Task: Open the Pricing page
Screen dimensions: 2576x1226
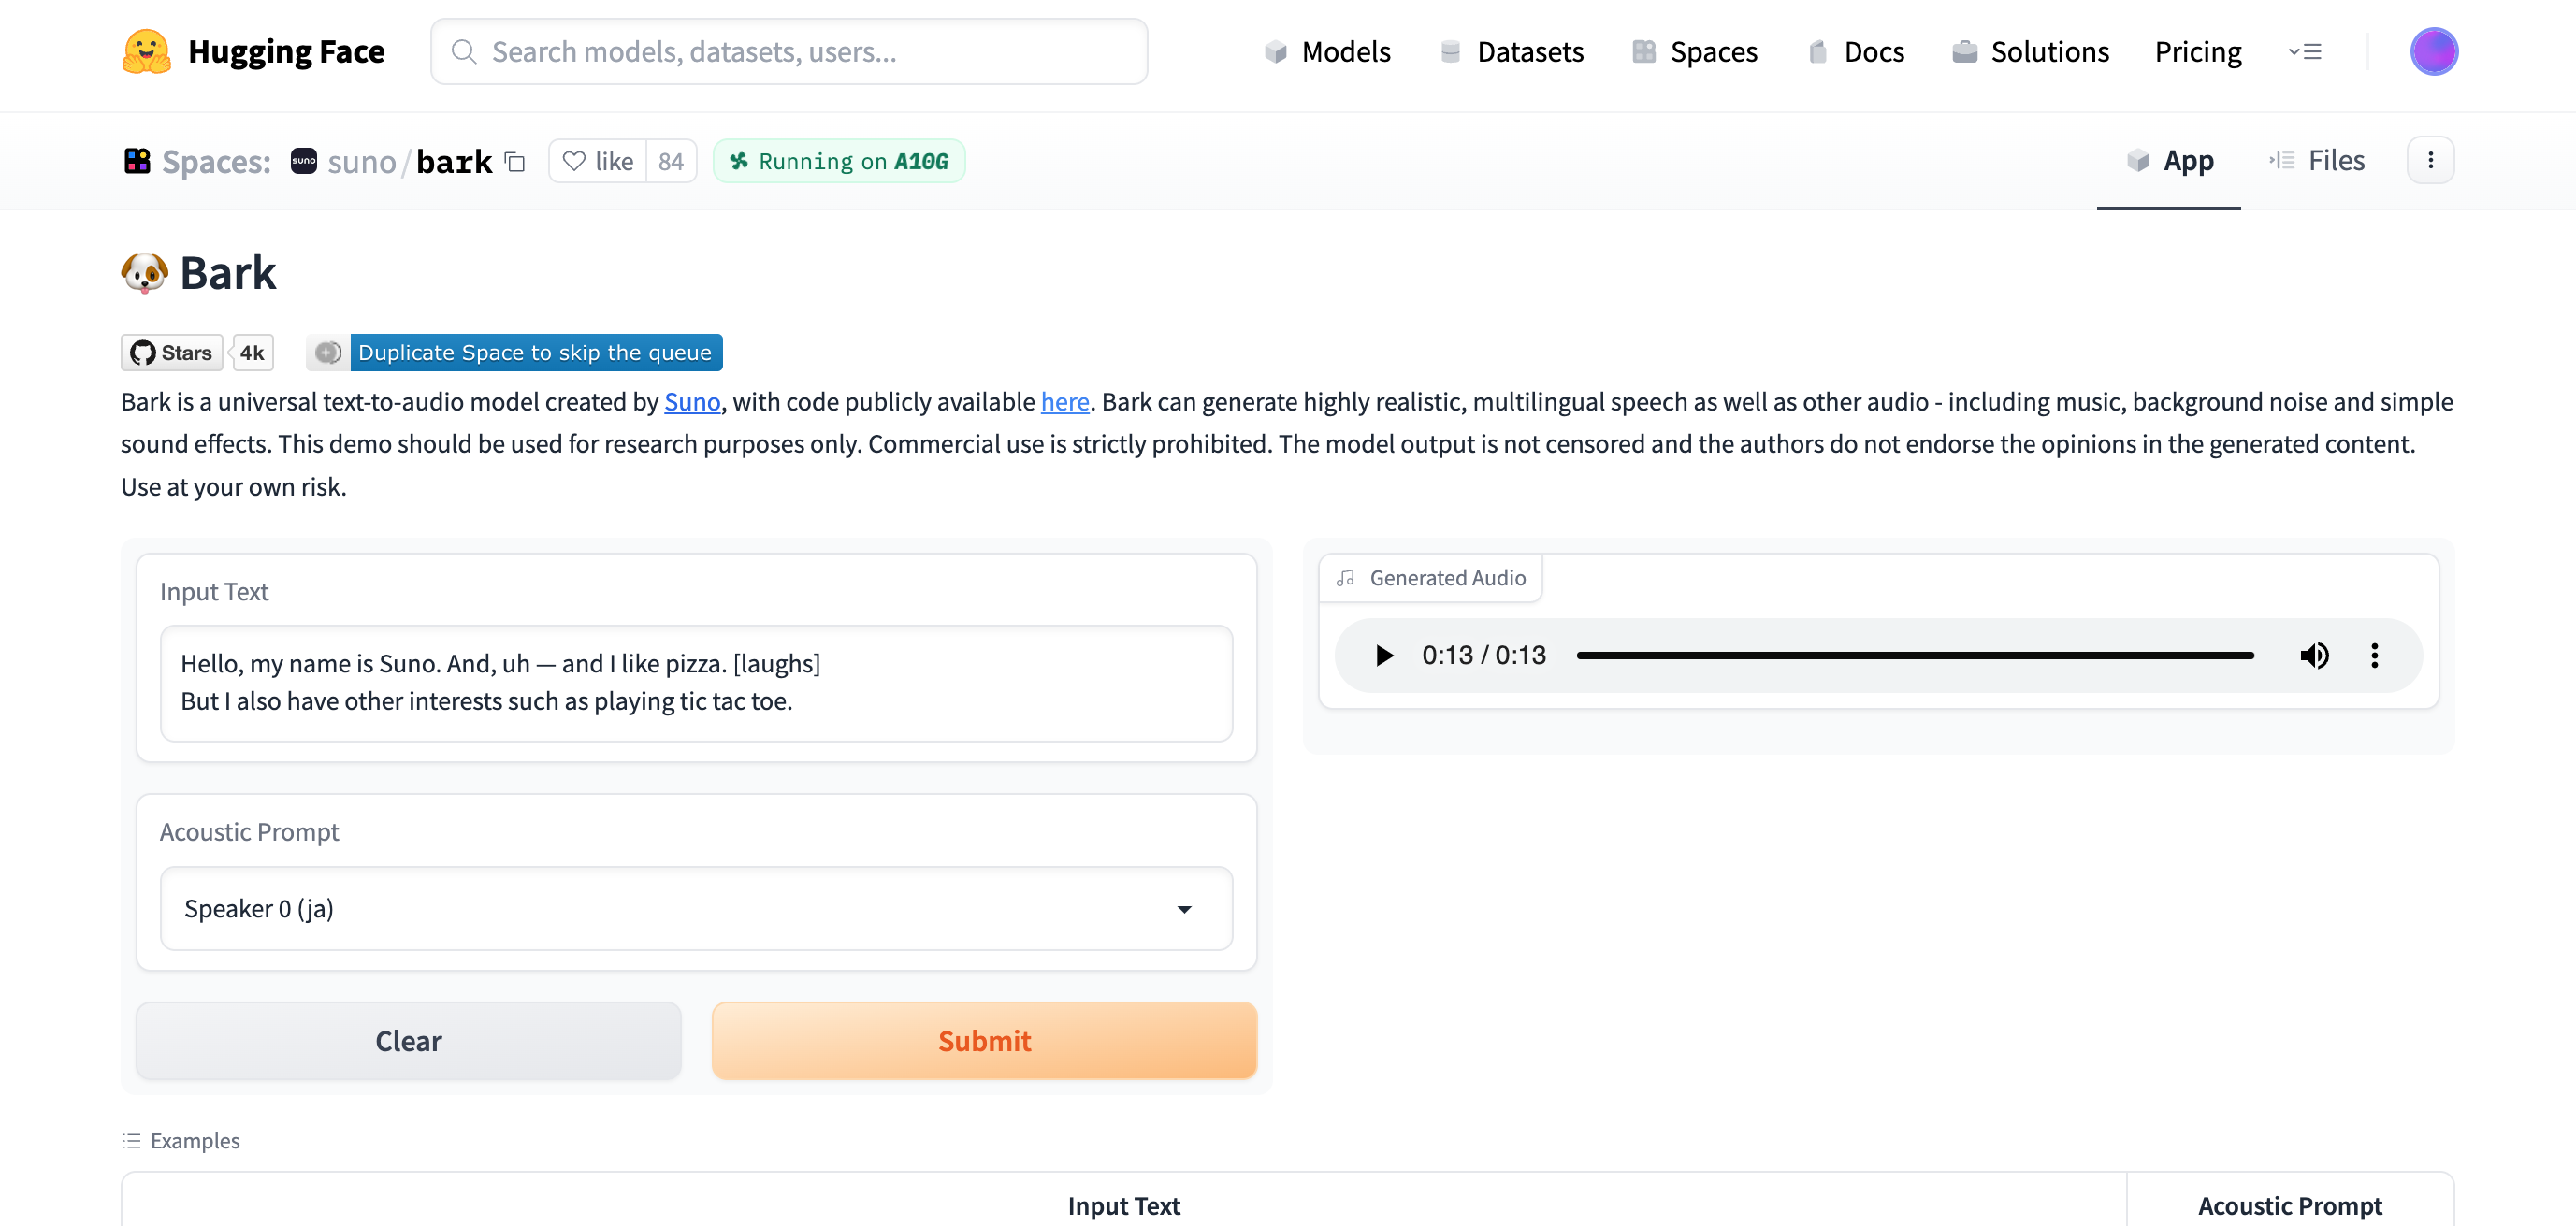Action: point(2198,51)
